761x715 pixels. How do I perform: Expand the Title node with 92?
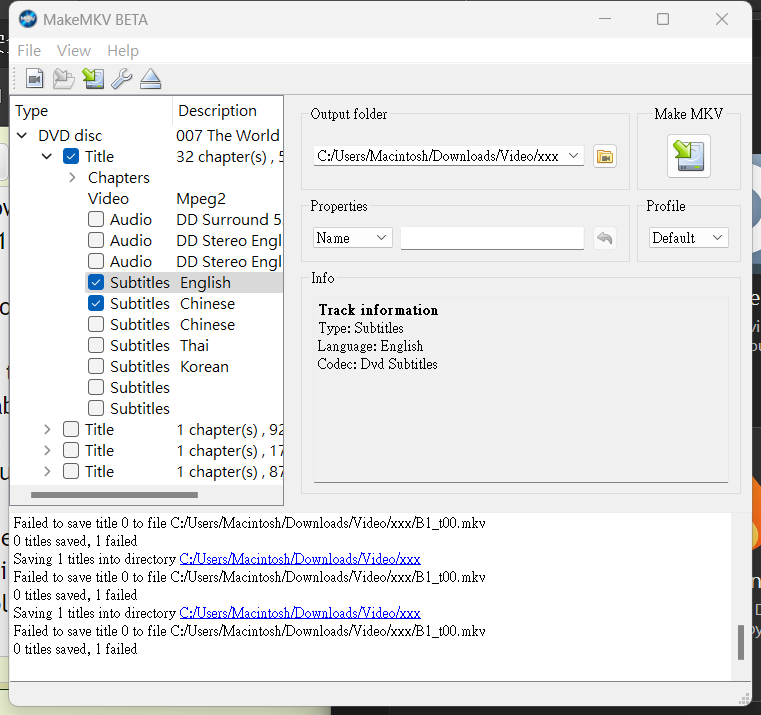coord(47,429)
